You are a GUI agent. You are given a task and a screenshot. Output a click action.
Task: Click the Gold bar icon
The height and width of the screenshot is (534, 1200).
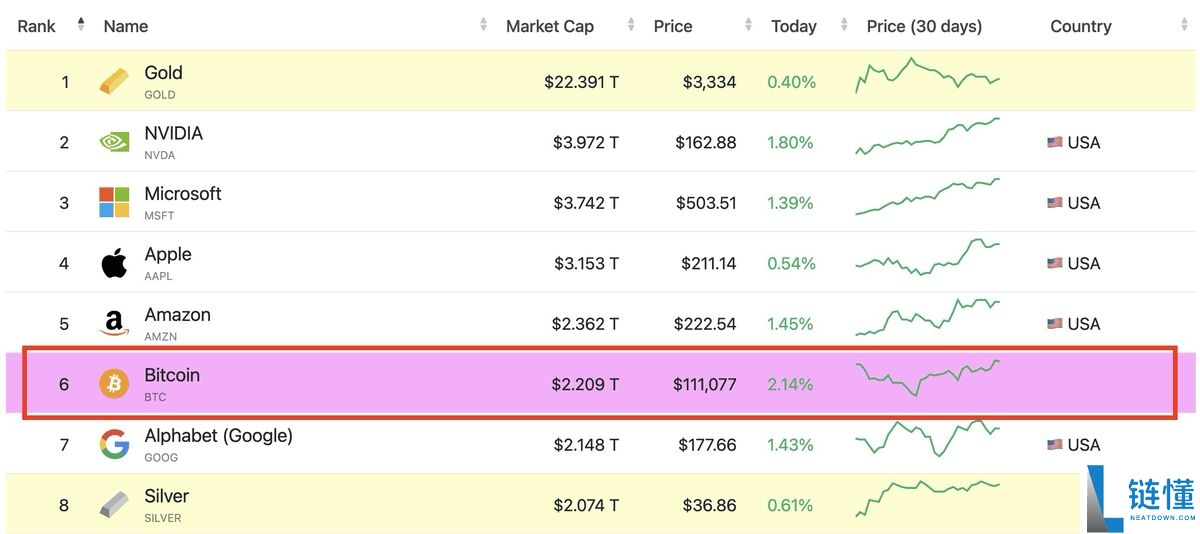click(114, 82)
